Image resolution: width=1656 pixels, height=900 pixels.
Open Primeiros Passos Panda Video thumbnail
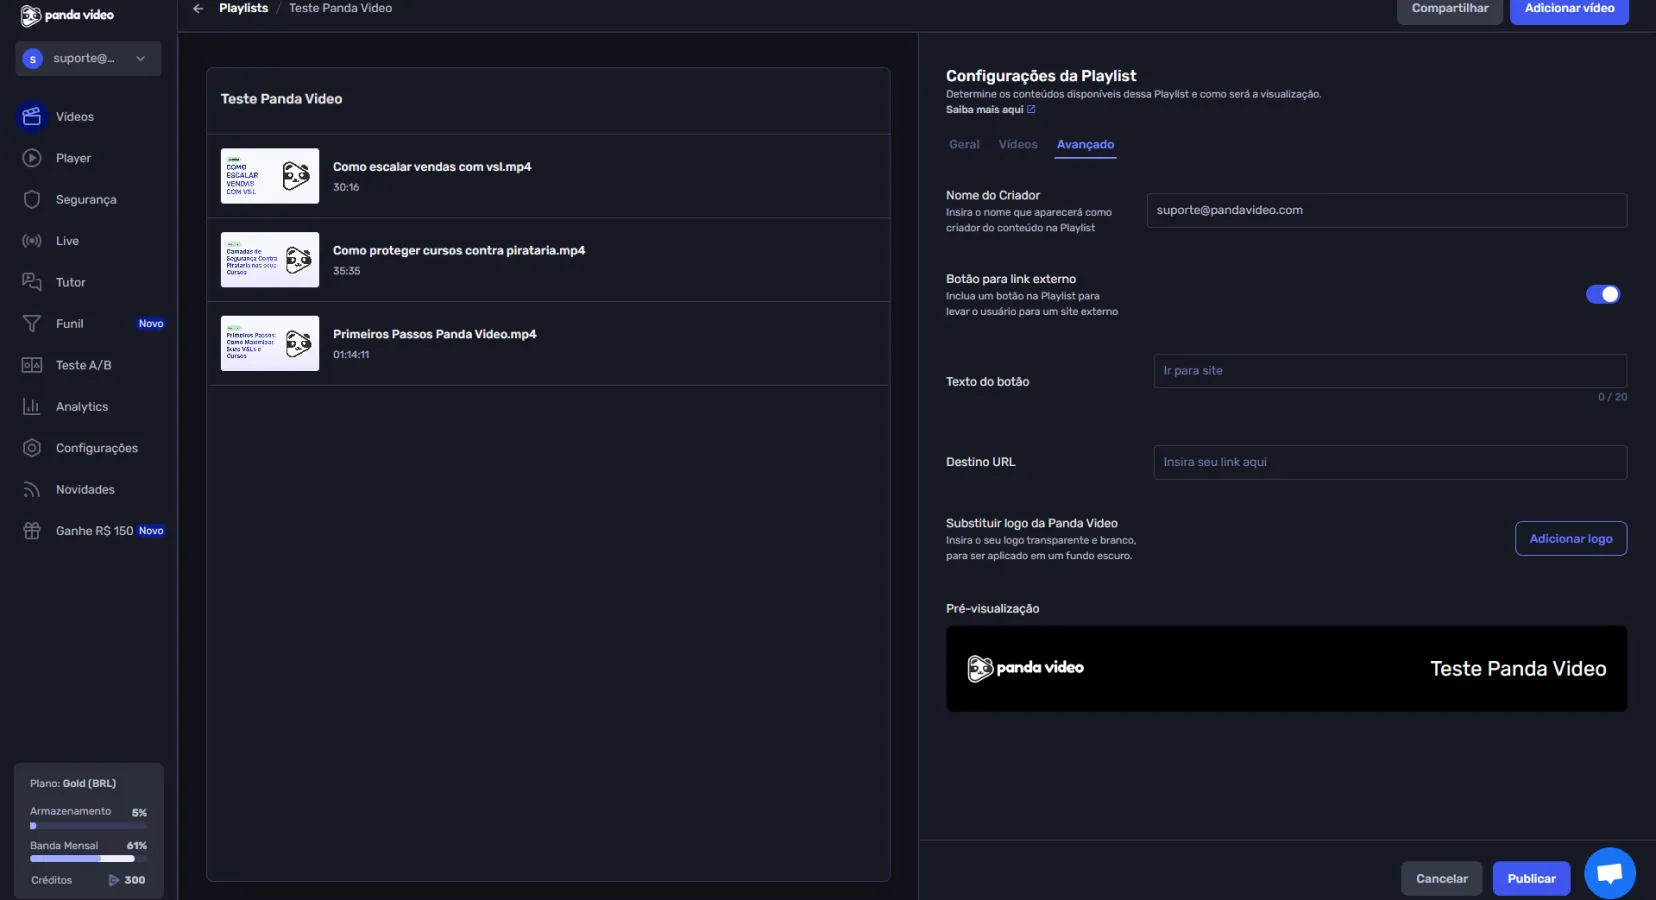(x=270, y=344)
